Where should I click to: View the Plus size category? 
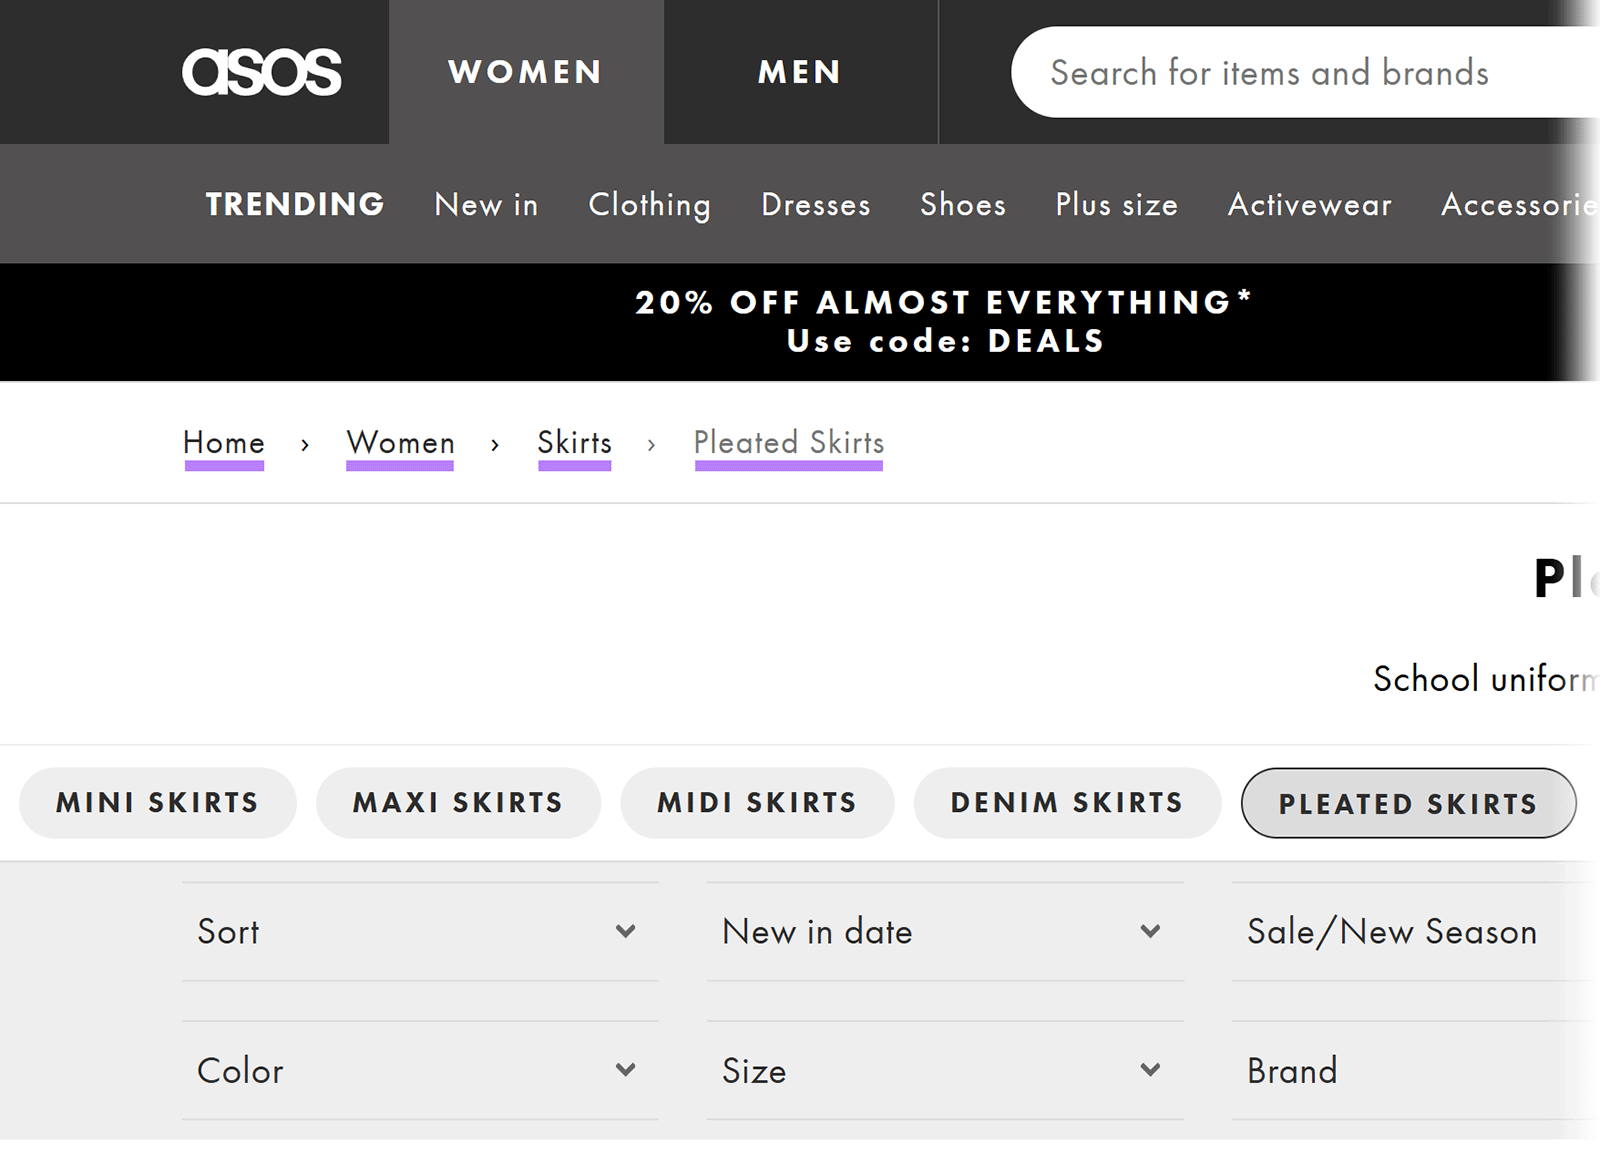(1116, 204)
